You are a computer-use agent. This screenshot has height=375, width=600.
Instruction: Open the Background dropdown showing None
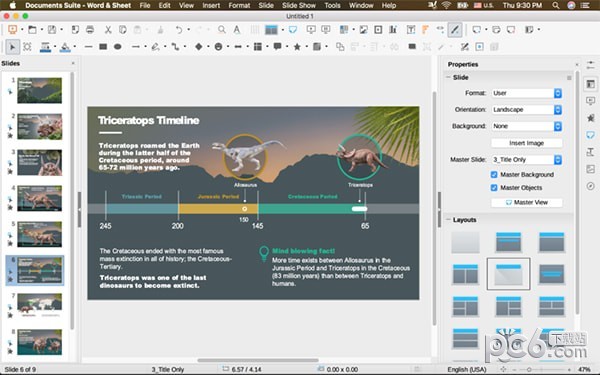click(x=527, y=126)
